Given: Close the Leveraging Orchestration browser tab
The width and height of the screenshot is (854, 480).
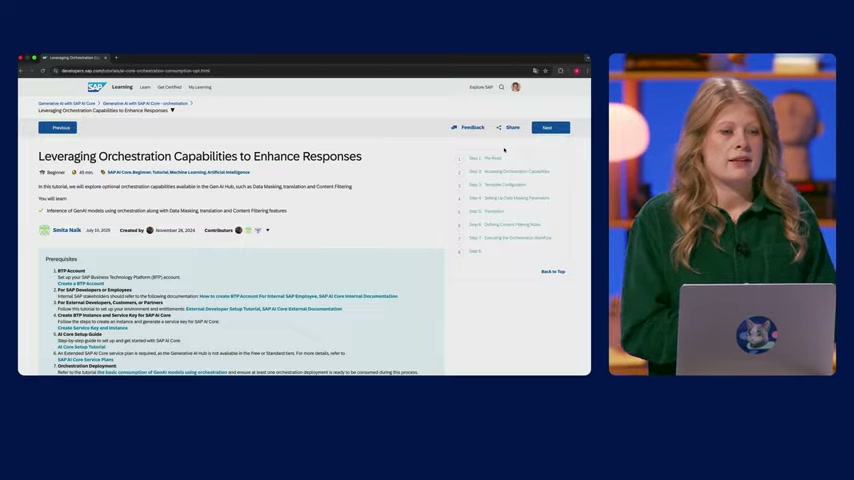Looking at the screenshot, I should click(x=106, y=58).
